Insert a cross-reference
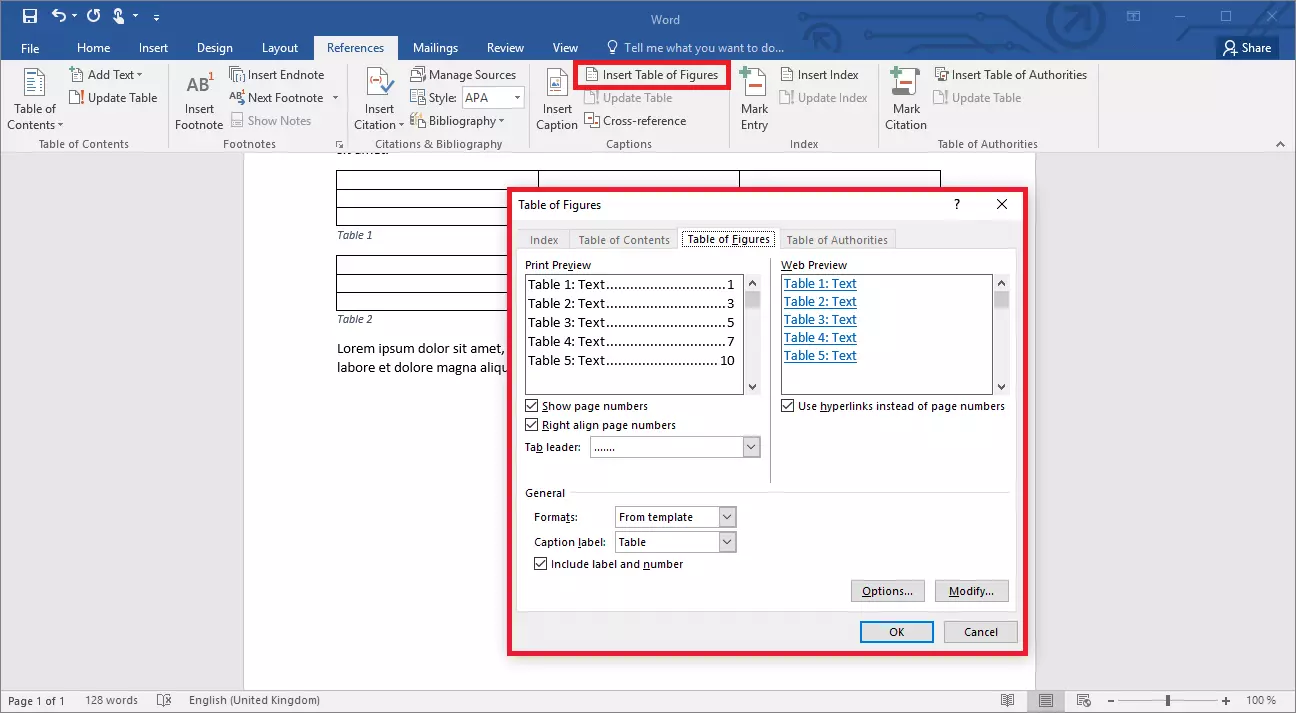This screenshot has width=1296, height=713. pyautogui.click(x=635, y=121)
